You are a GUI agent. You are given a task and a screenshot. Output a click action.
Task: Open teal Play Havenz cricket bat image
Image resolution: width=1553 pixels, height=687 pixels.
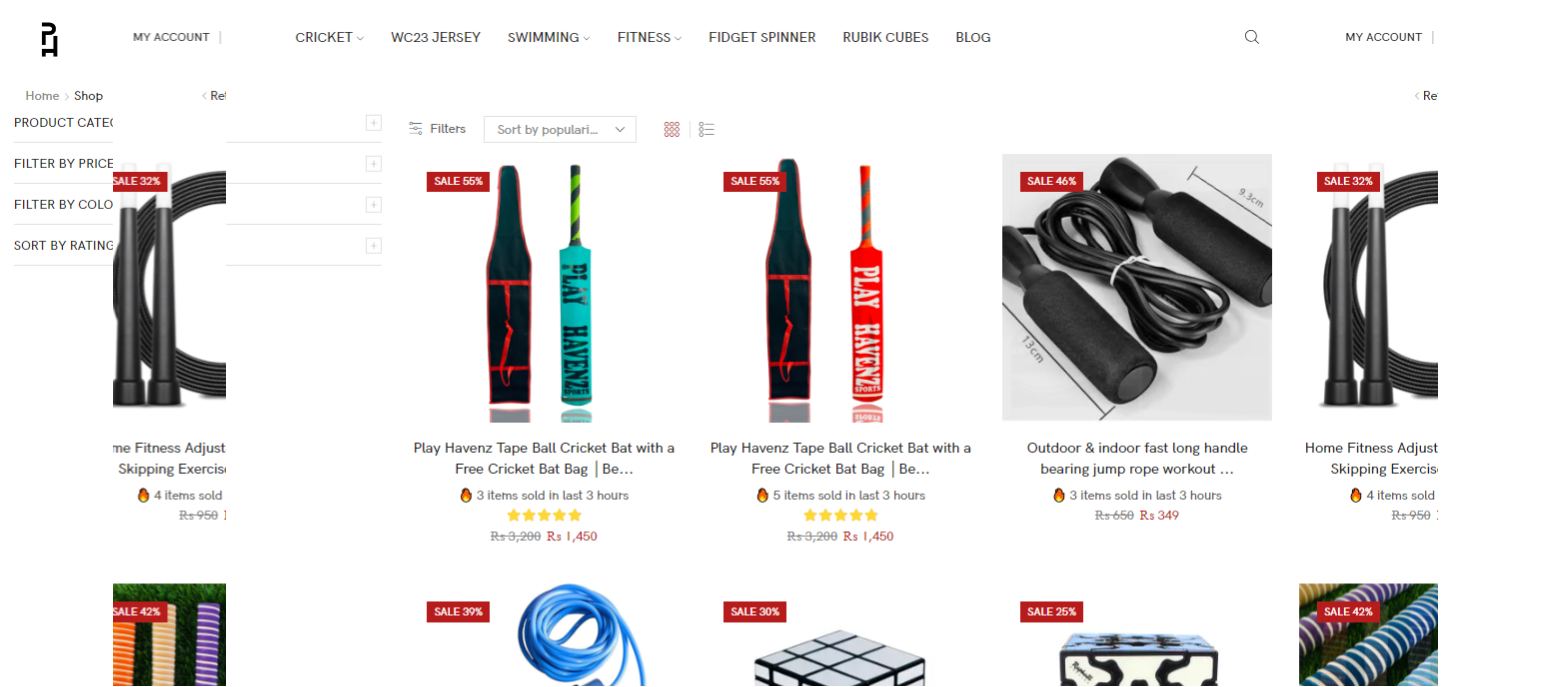click(x=544, y=289)
